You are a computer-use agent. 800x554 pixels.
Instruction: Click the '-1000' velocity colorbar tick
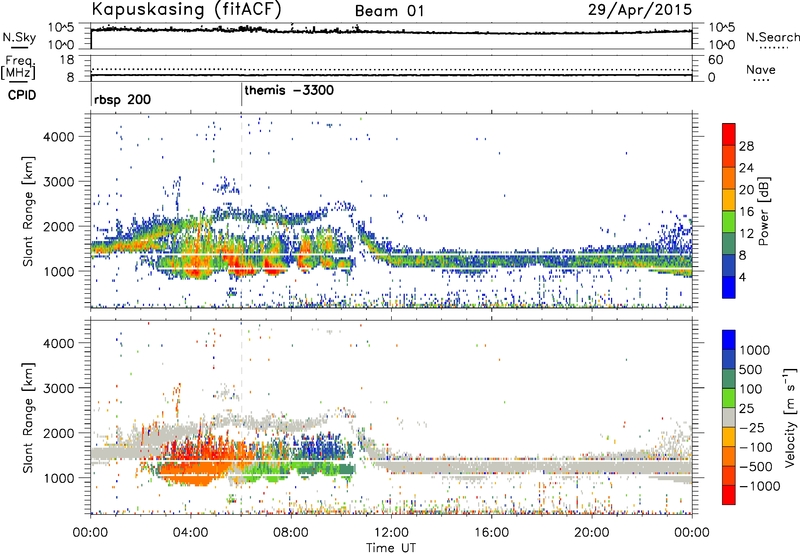(759, 486)
